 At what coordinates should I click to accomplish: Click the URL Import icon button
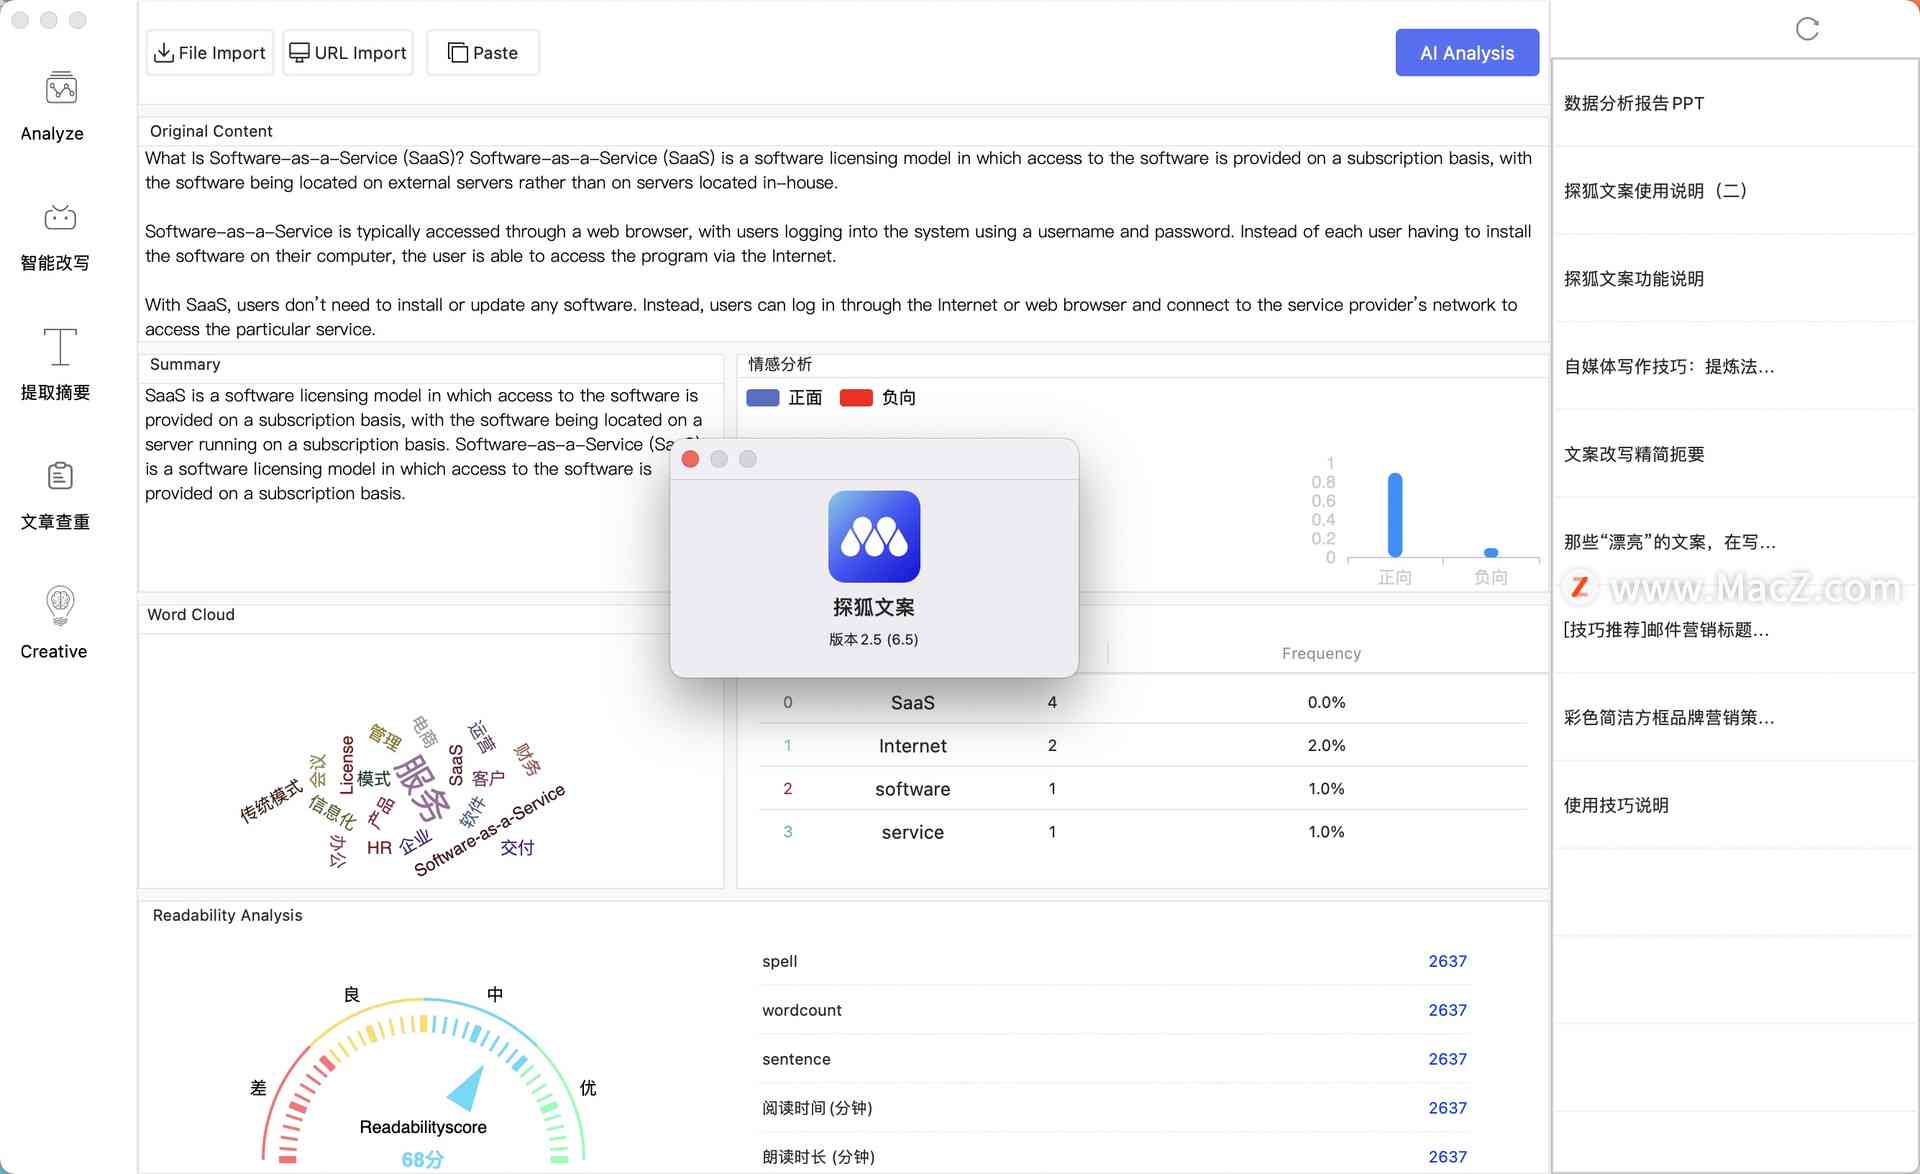(346, 51)
